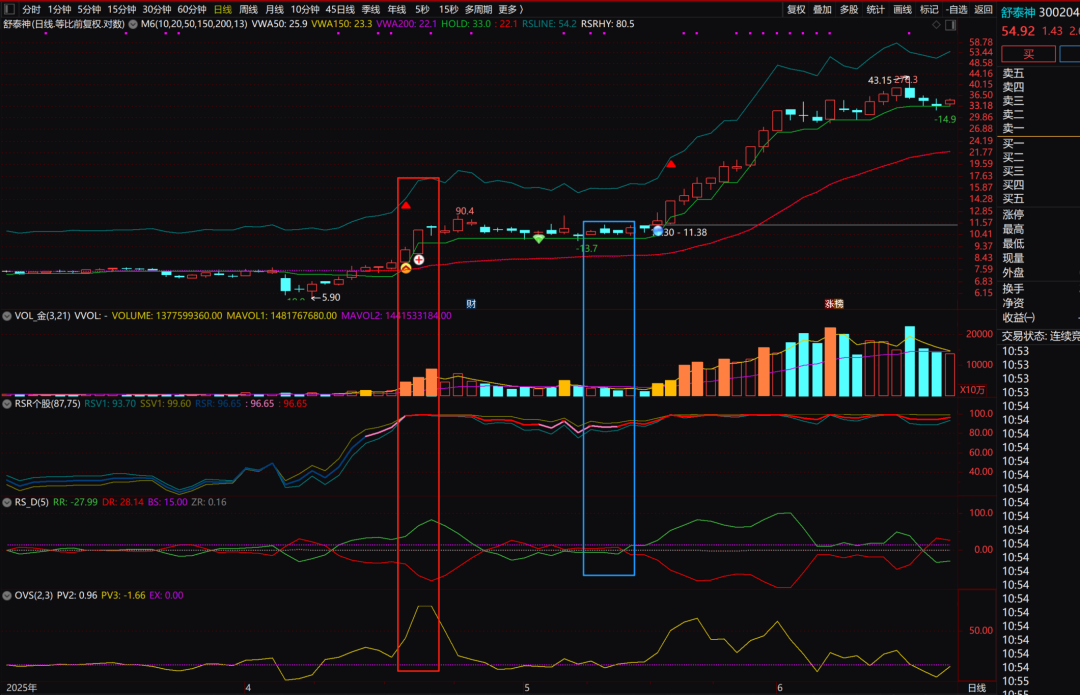
Task: Switch to 15分钟 period tab
Action: (121, 10)
